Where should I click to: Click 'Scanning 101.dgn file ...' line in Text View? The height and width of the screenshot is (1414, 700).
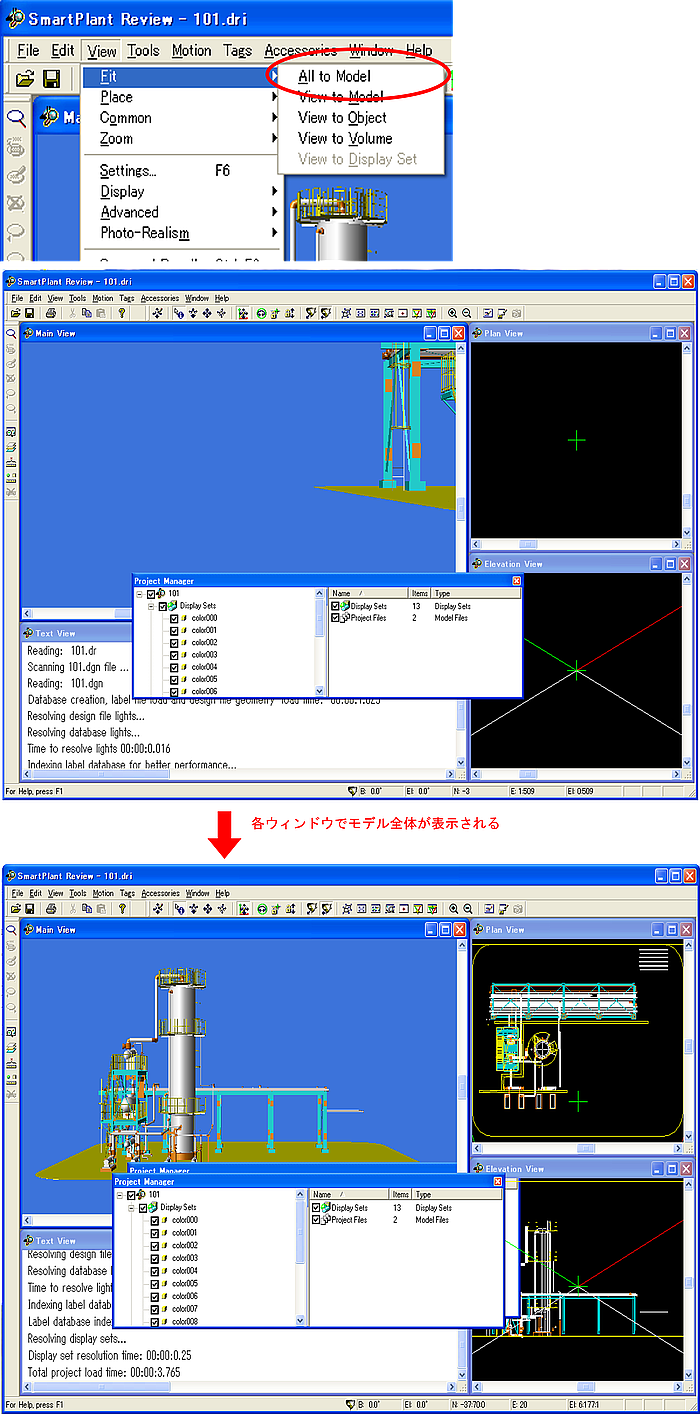pos(78,666)
